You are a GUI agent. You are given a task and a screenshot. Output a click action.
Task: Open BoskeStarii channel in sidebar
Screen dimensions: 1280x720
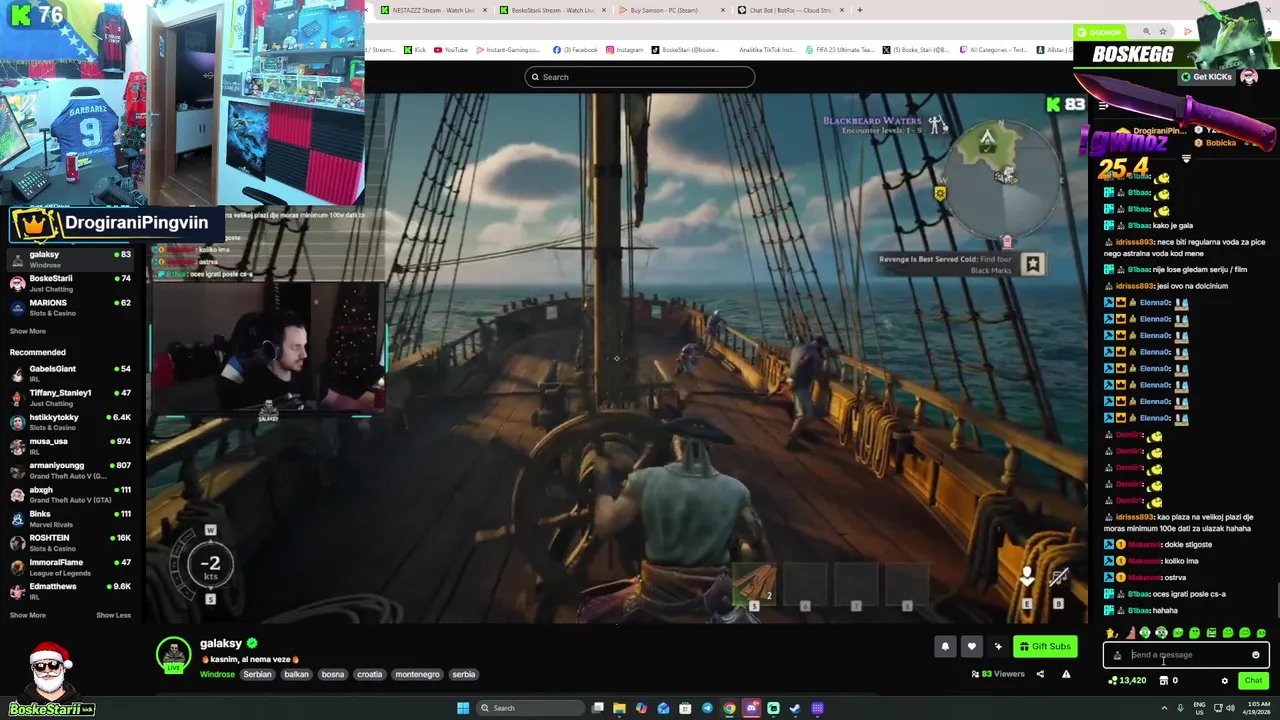point(70,283)
